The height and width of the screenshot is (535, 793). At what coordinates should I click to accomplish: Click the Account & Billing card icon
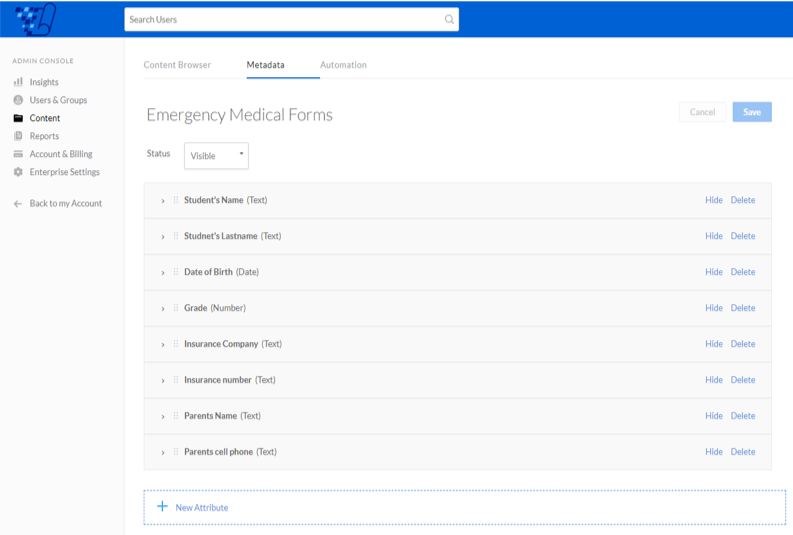click(18, 154)
